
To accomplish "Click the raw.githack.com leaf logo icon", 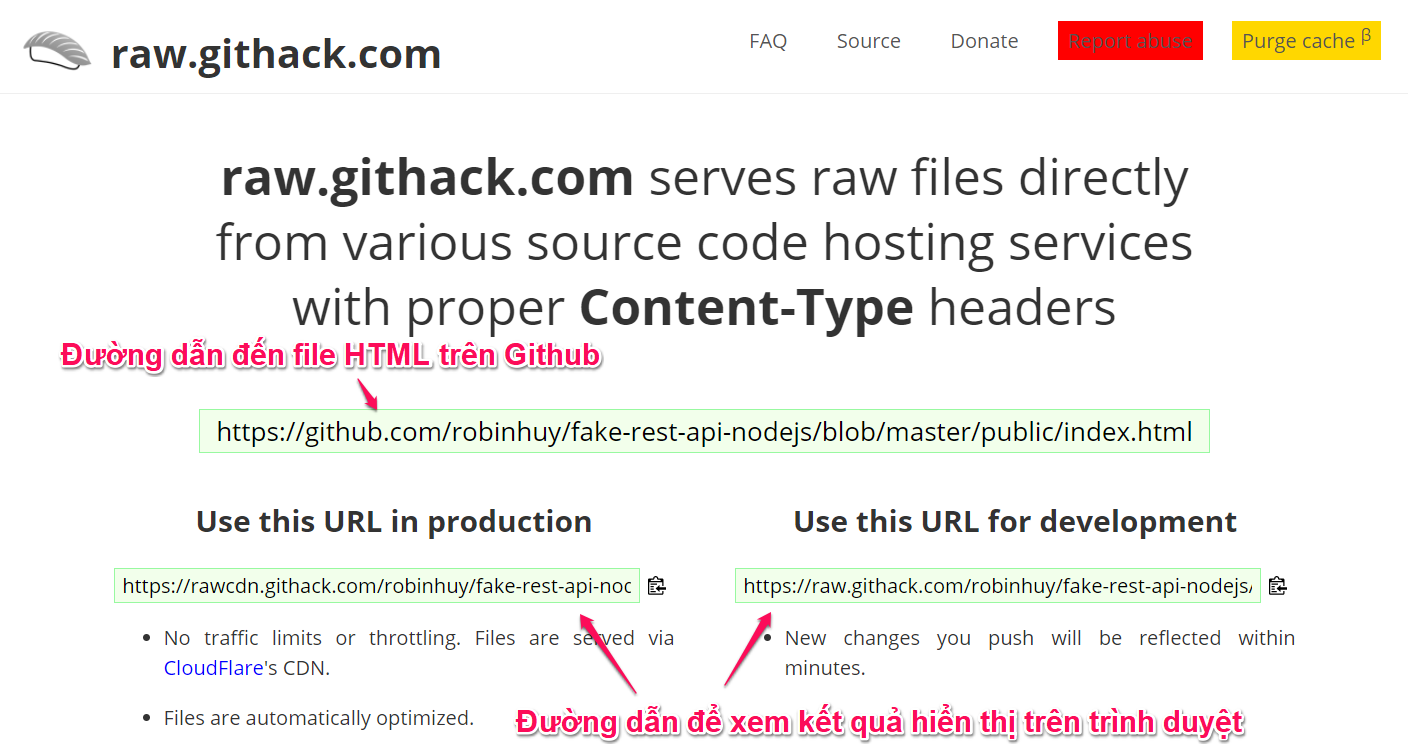I will click(x=57, y=50).
